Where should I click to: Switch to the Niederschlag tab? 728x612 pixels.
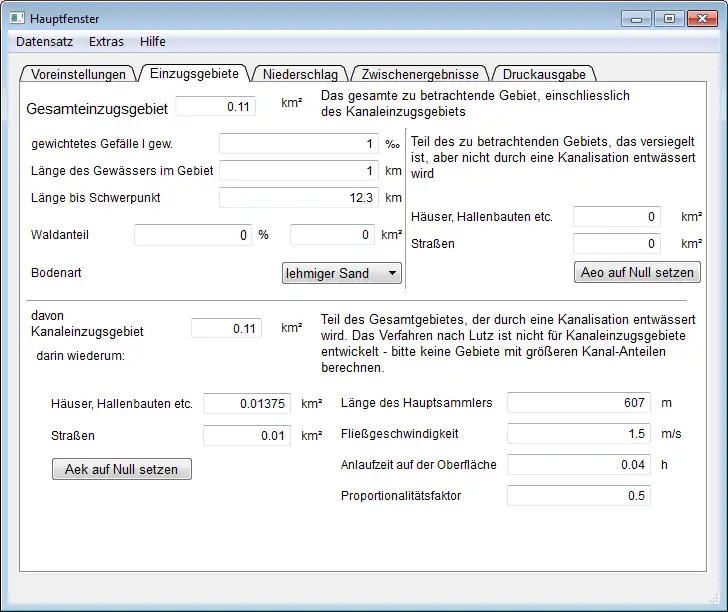[x=300, y=74]
